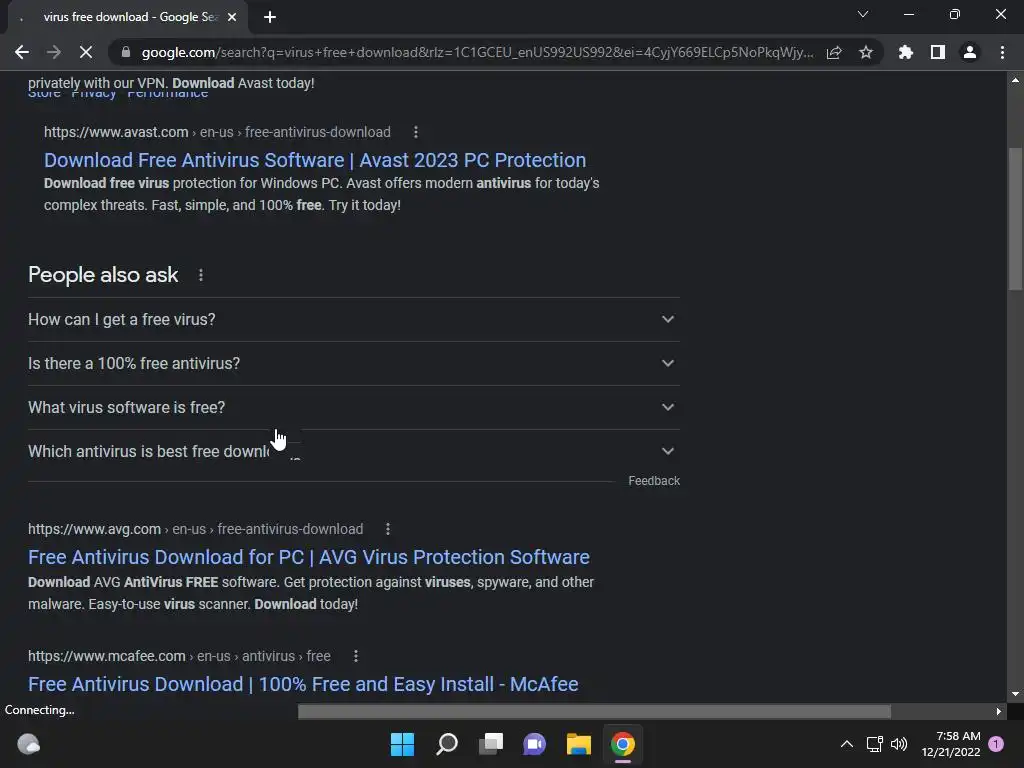This screenshot has width=1024, height=768.
Task: Select the virus free download browser tab
Action: coord(127,17)
